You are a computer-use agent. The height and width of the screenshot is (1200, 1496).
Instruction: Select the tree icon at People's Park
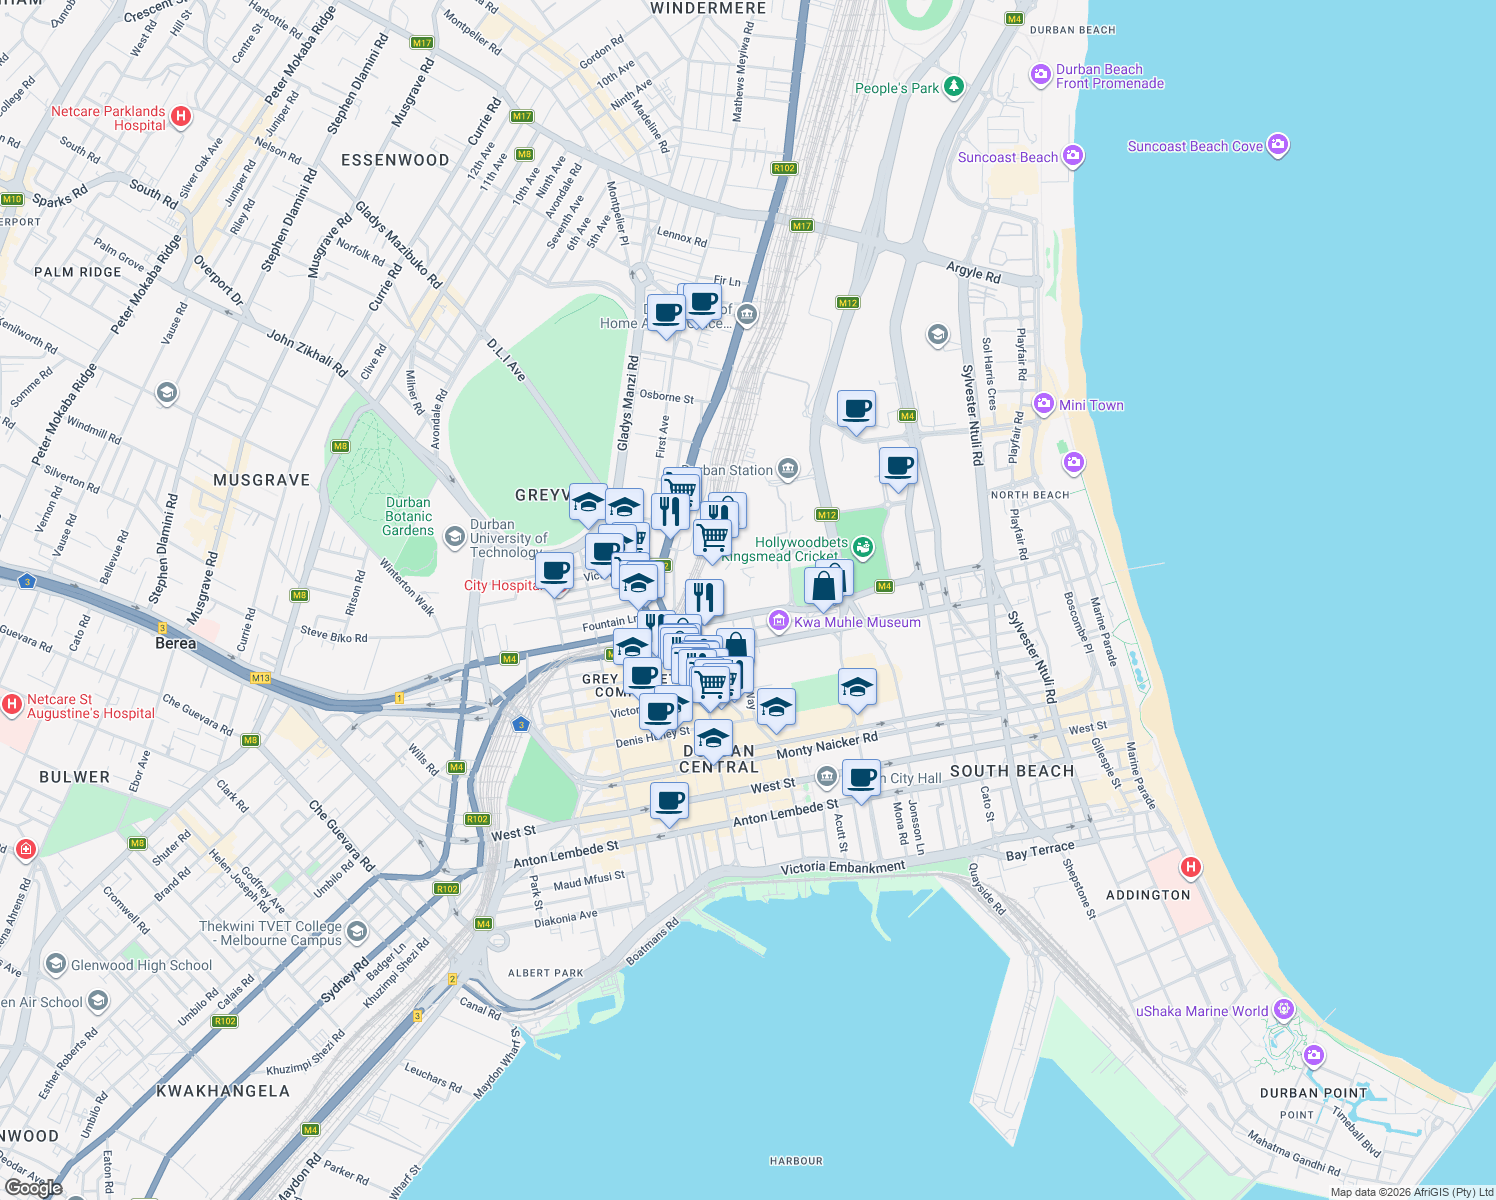click(x=953, y=88)
